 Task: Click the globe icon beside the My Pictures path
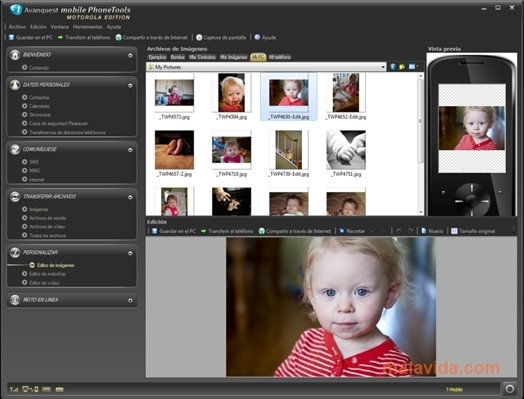click(x=393, y=67)
